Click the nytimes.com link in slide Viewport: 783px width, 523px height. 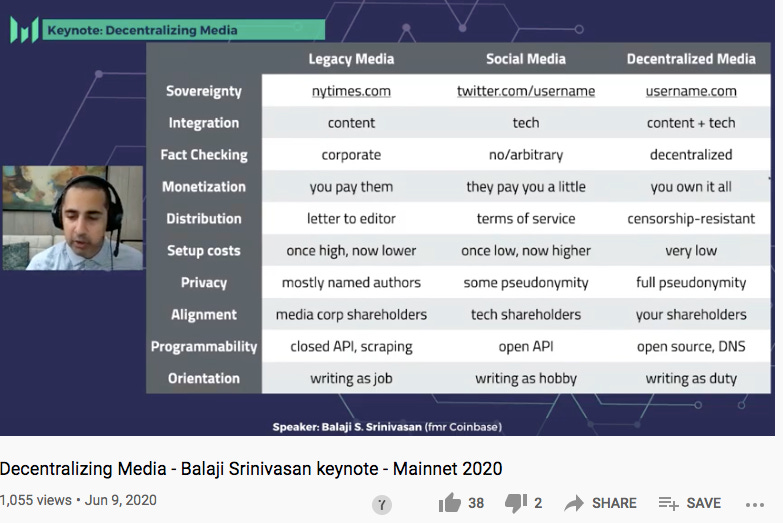(x=351, y=91)
